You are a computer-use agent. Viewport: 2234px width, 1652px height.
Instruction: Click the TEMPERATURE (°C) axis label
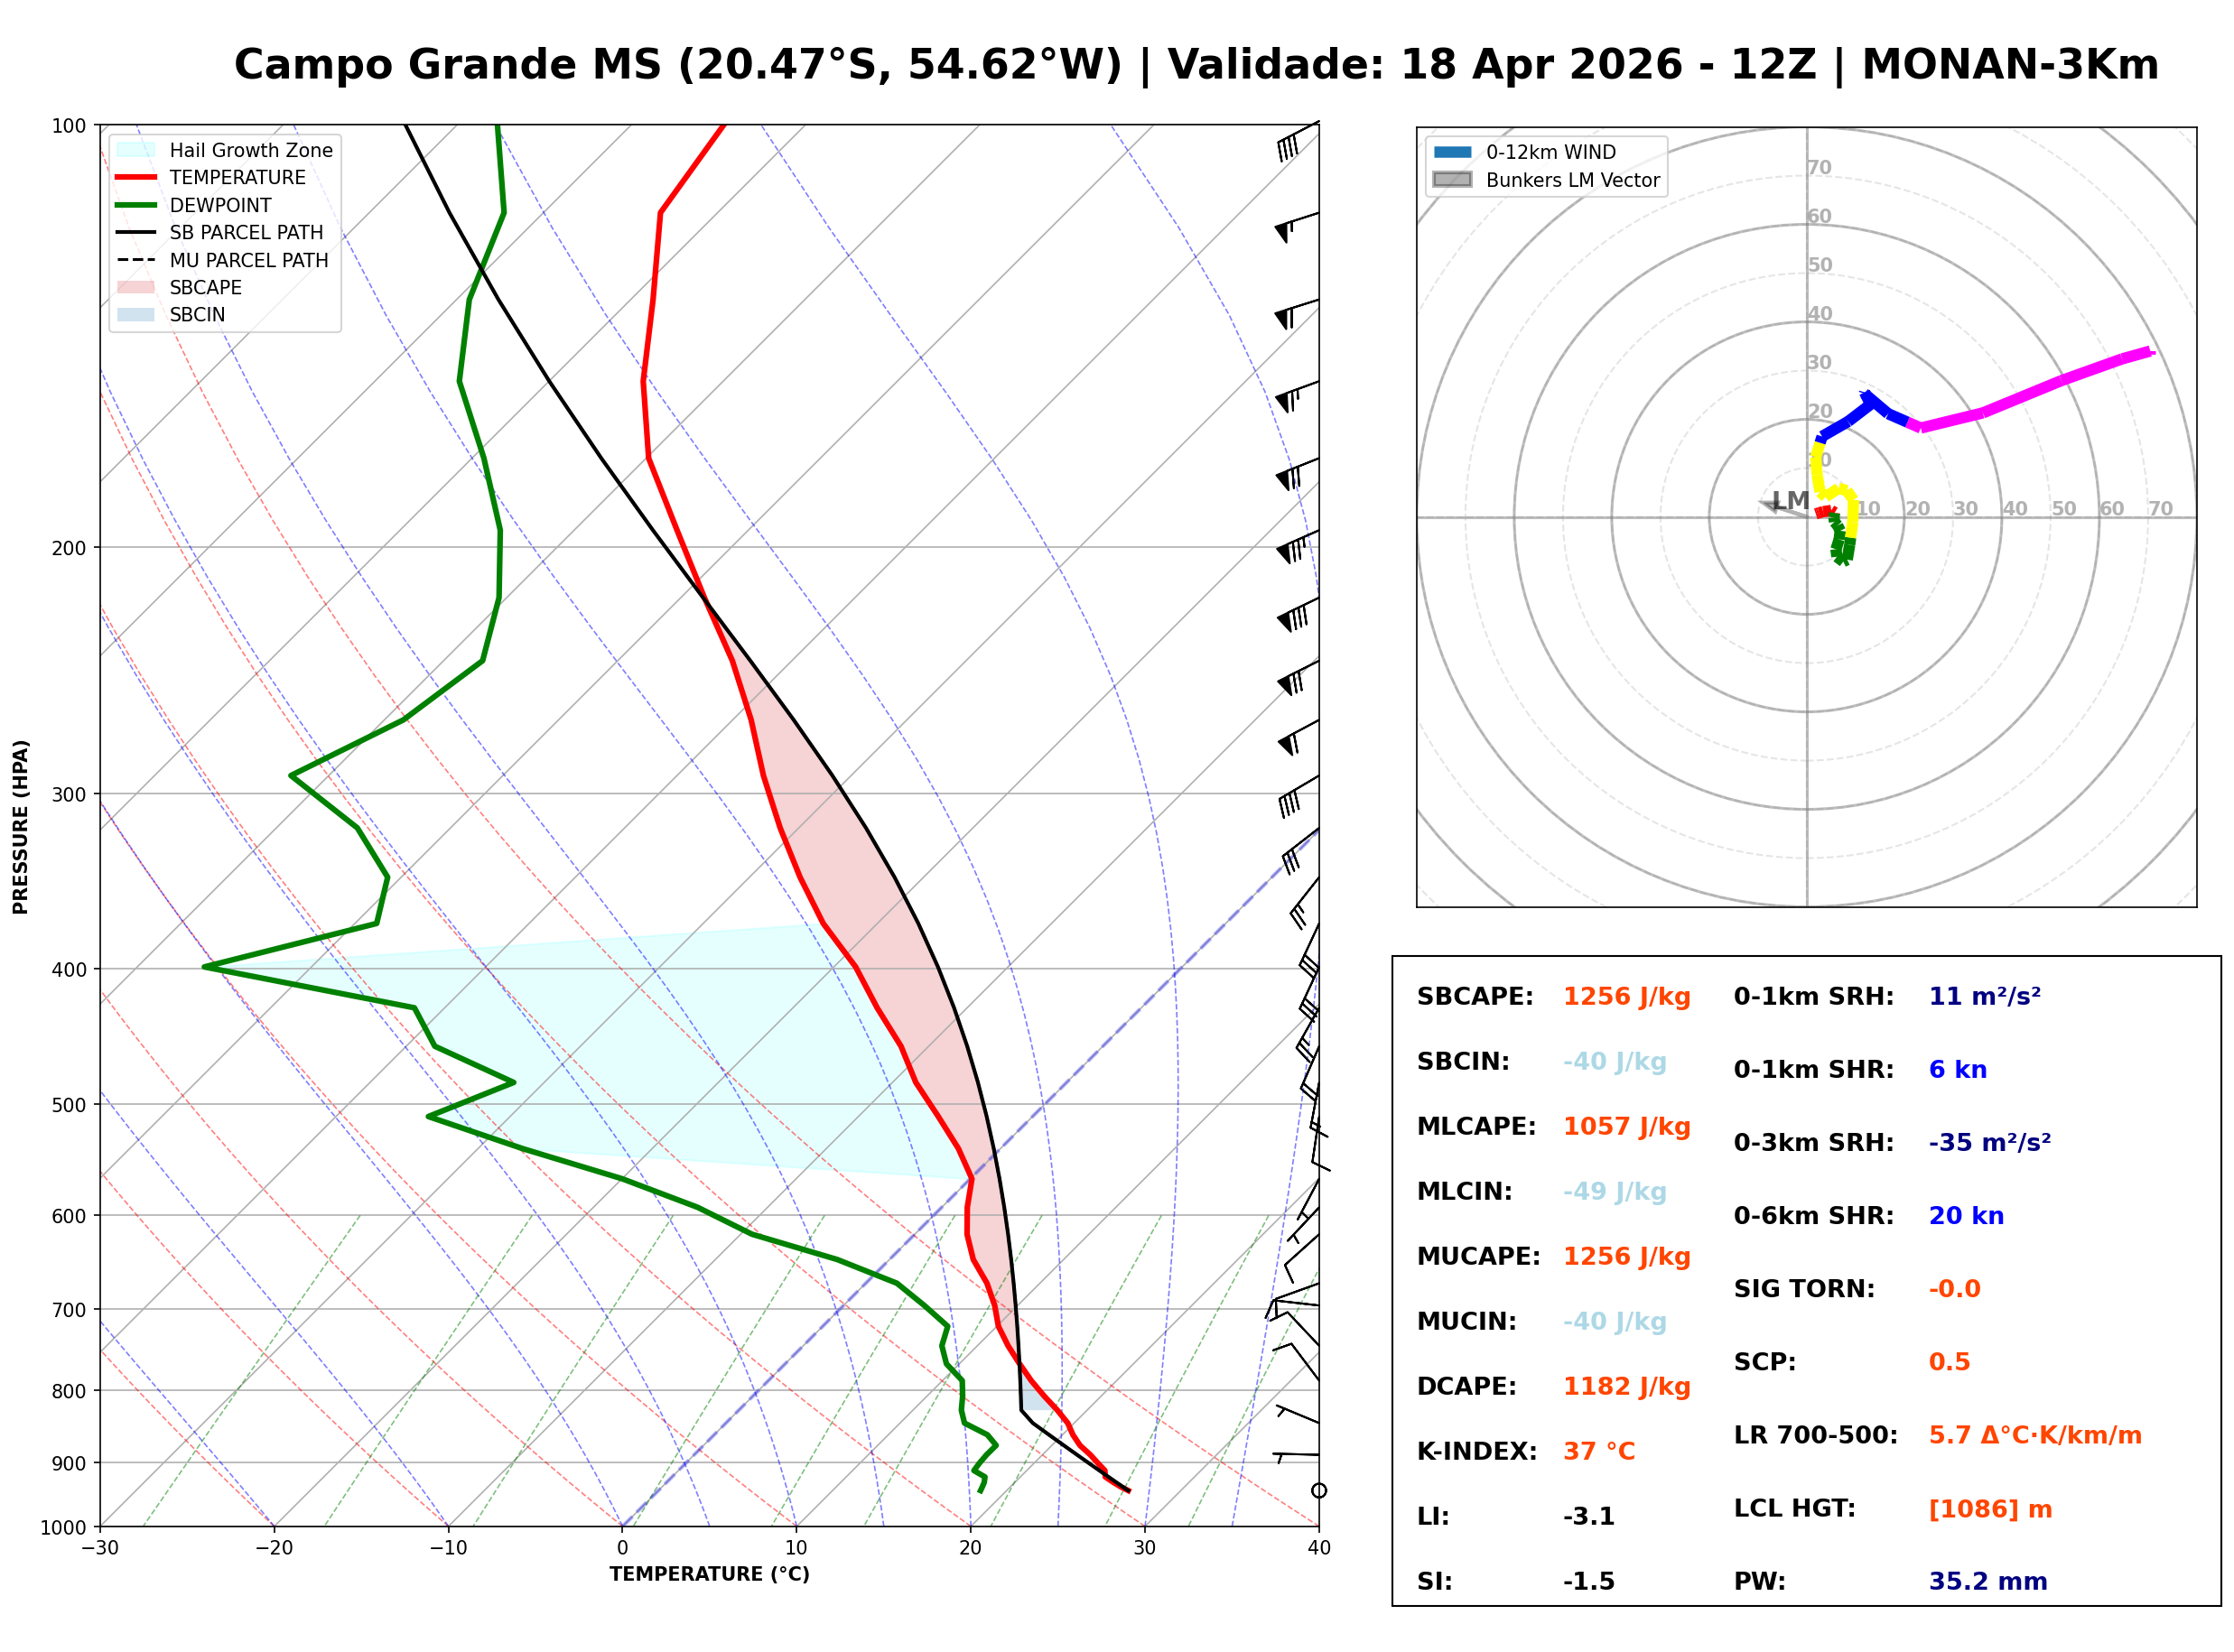pos(710,1575)
